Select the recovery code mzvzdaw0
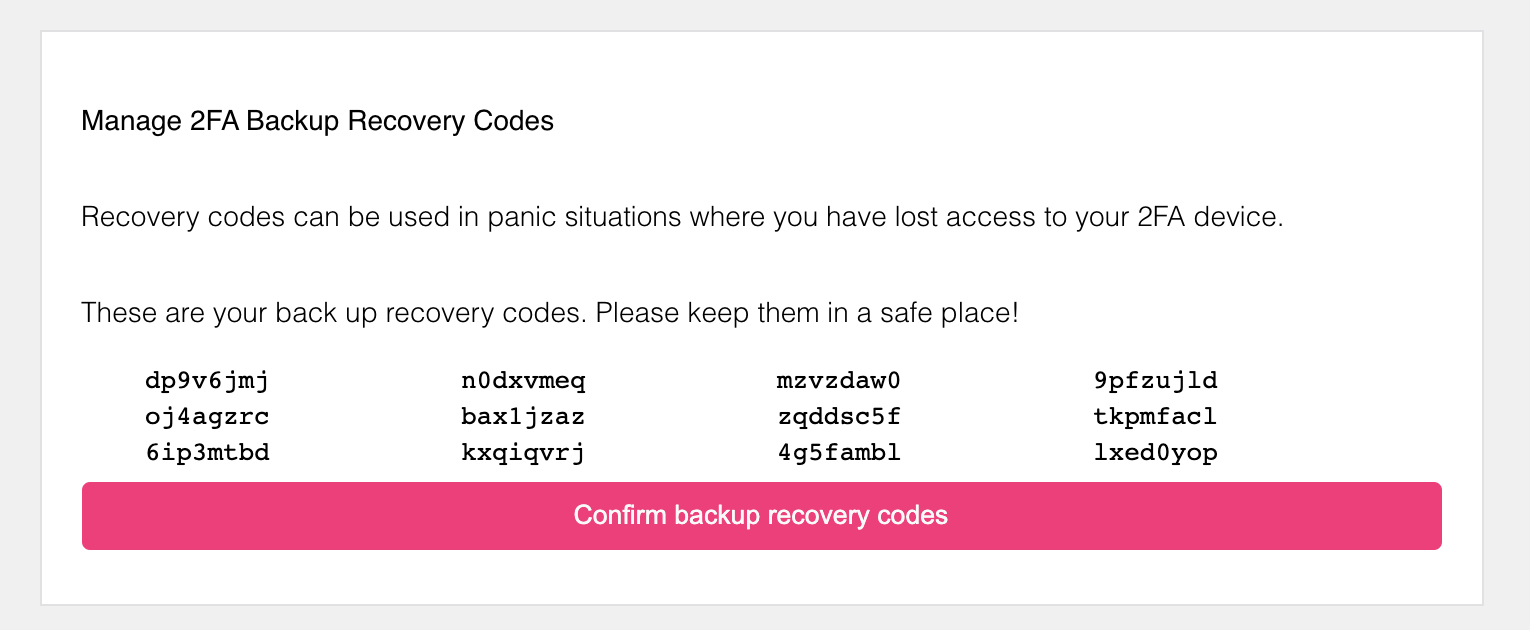This screenshot has height=630, width=1530. click(x=838, y=380)
